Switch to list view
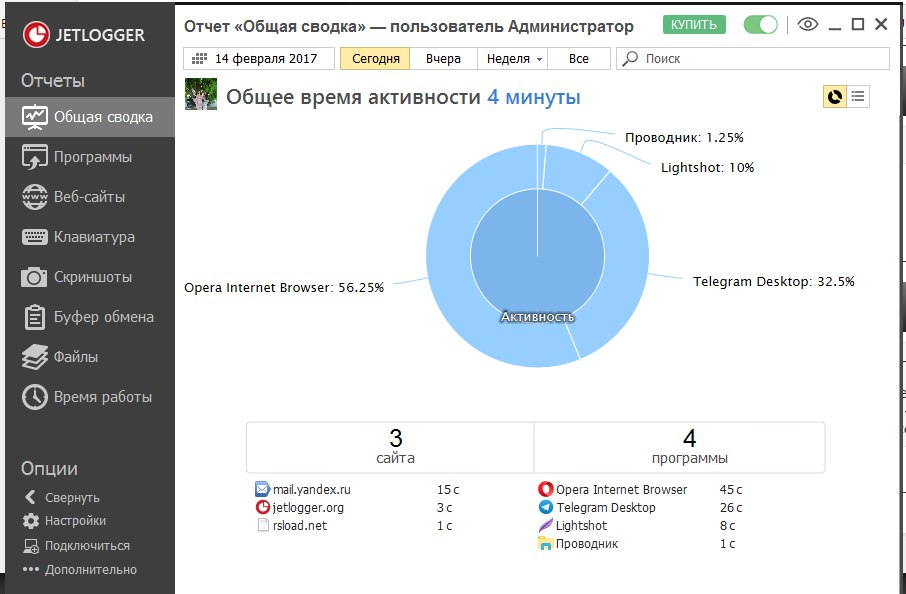The image size is (906, 594). pos(858,96)
